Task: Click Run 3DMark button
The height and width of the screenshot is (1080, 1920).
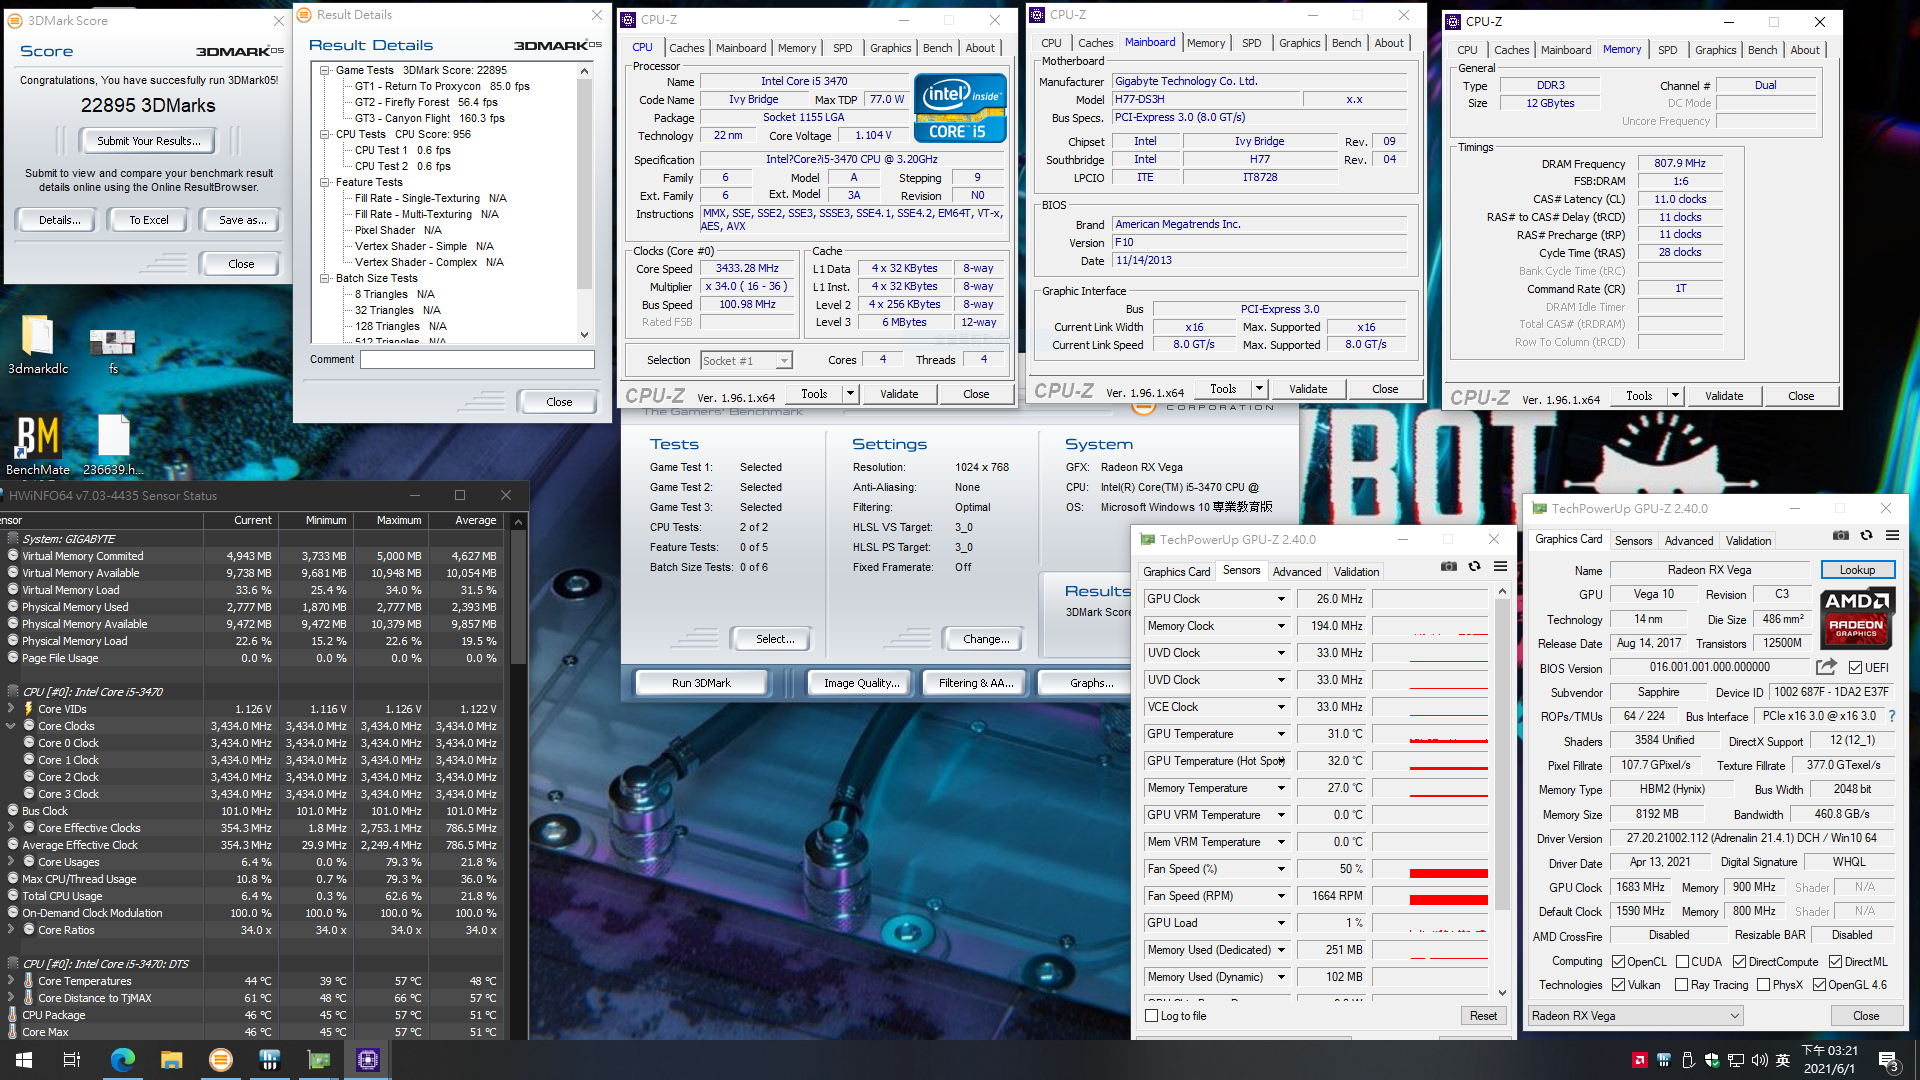Action: [x=701, y=683]
